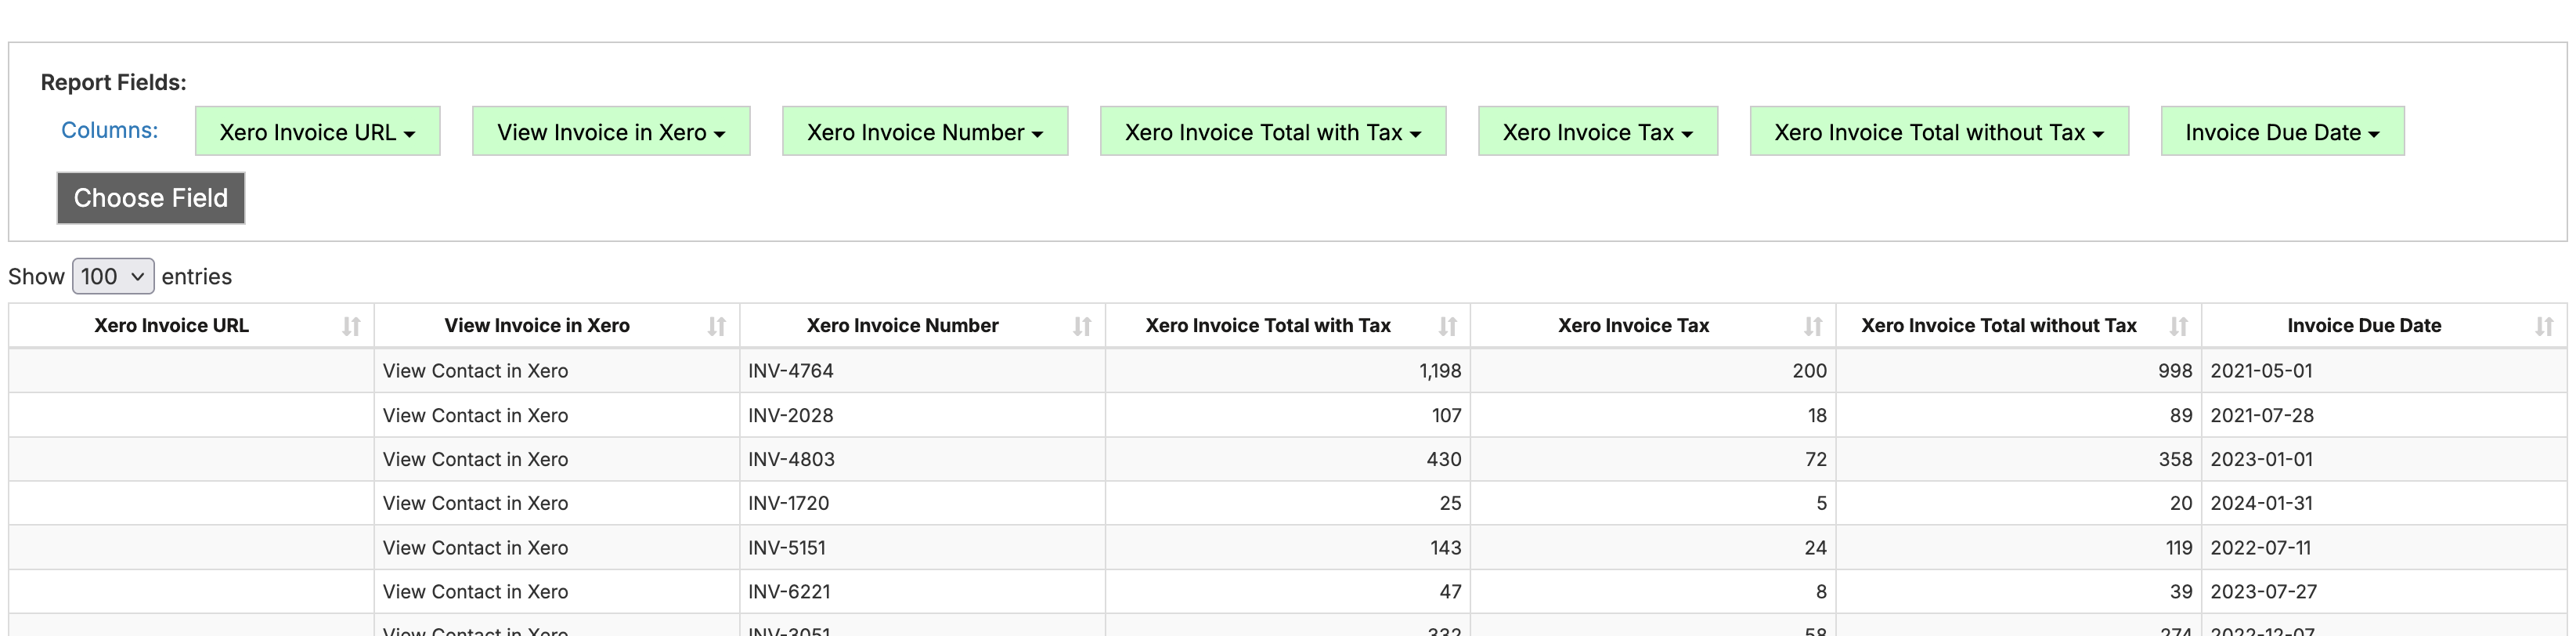Sort by Invoice Due Date column icon
2576x636 pixels.
click(2543, 326)
